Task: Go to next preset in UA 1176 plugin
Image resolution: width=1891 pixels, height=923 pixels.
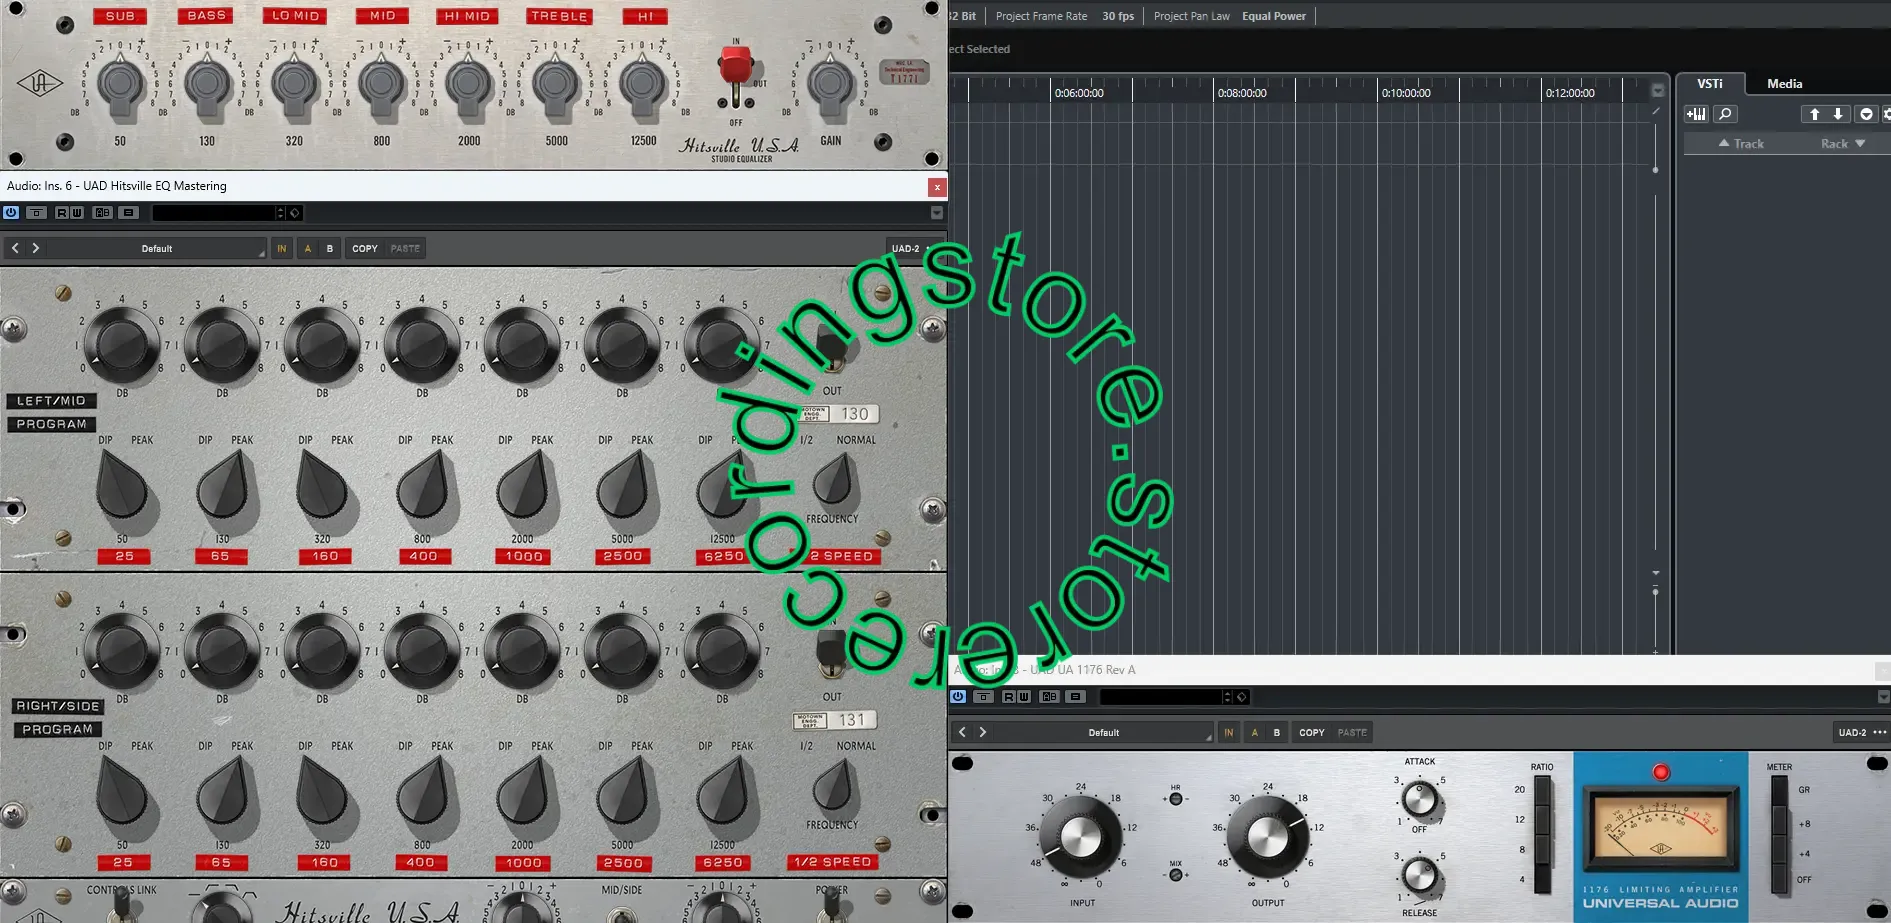Action: coord(983,732)
